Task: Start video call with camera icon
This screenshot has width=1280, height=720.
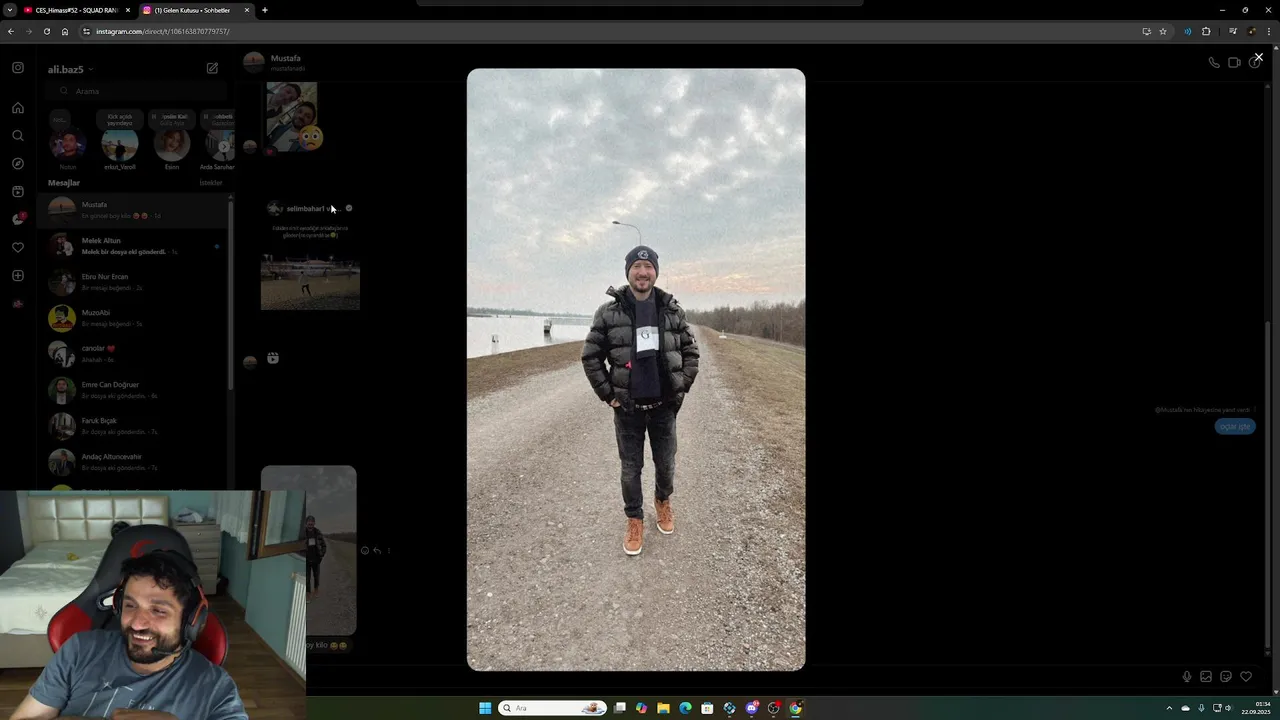Action: (x=1234, y=62)
